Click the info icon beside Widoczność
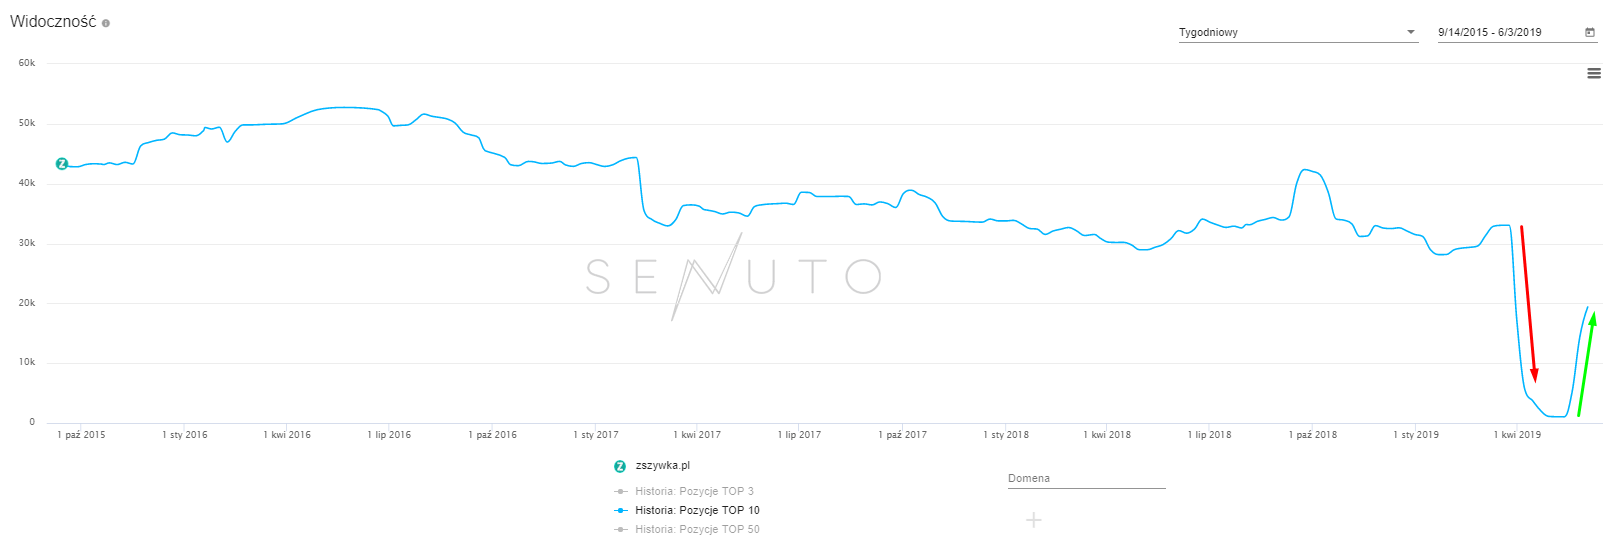 coord(106,23)
